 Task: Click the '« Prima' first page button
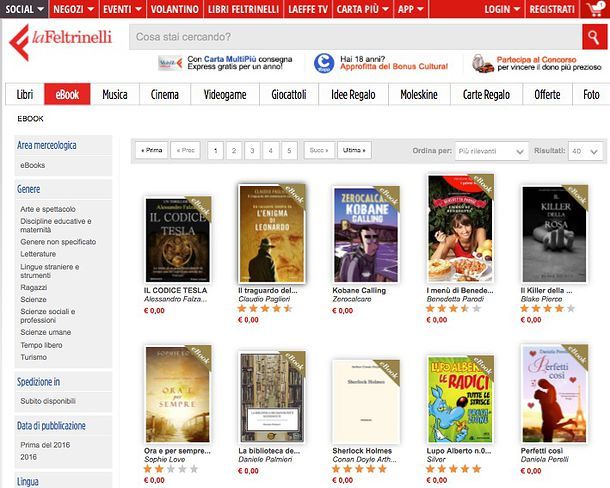click(x=152, y=150)
